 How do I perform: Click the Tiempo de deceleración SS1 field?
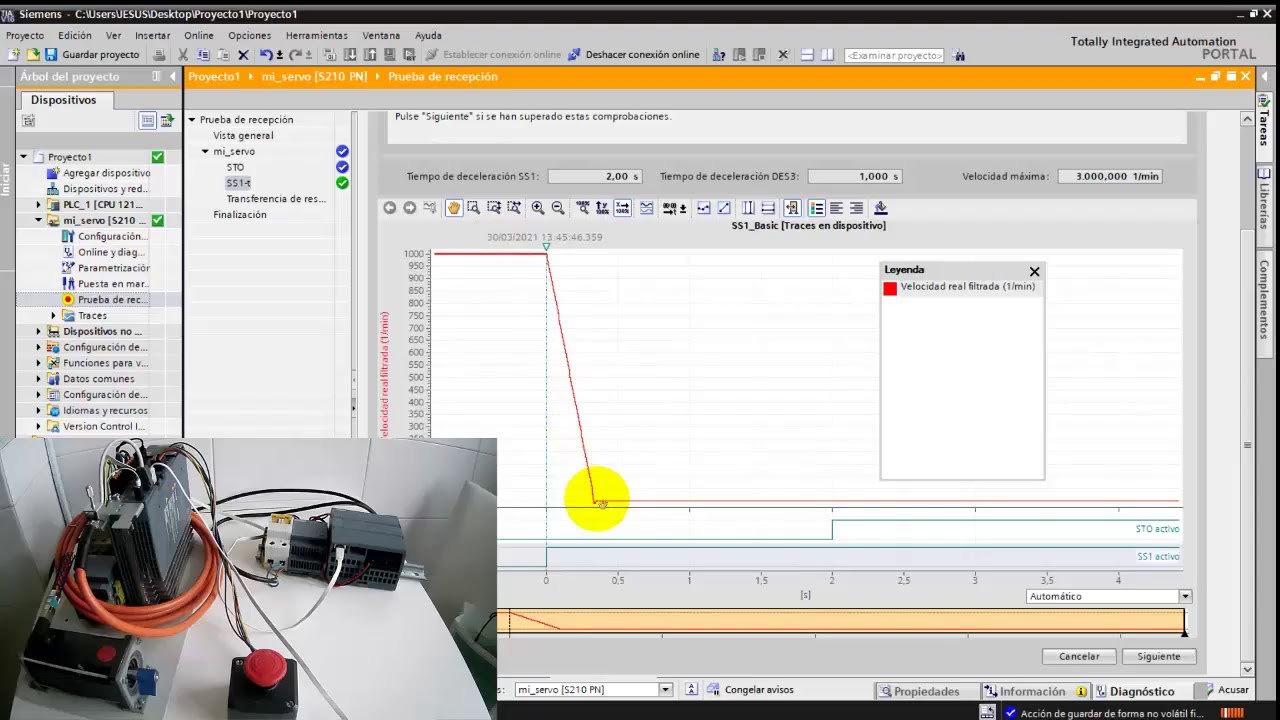594,176
